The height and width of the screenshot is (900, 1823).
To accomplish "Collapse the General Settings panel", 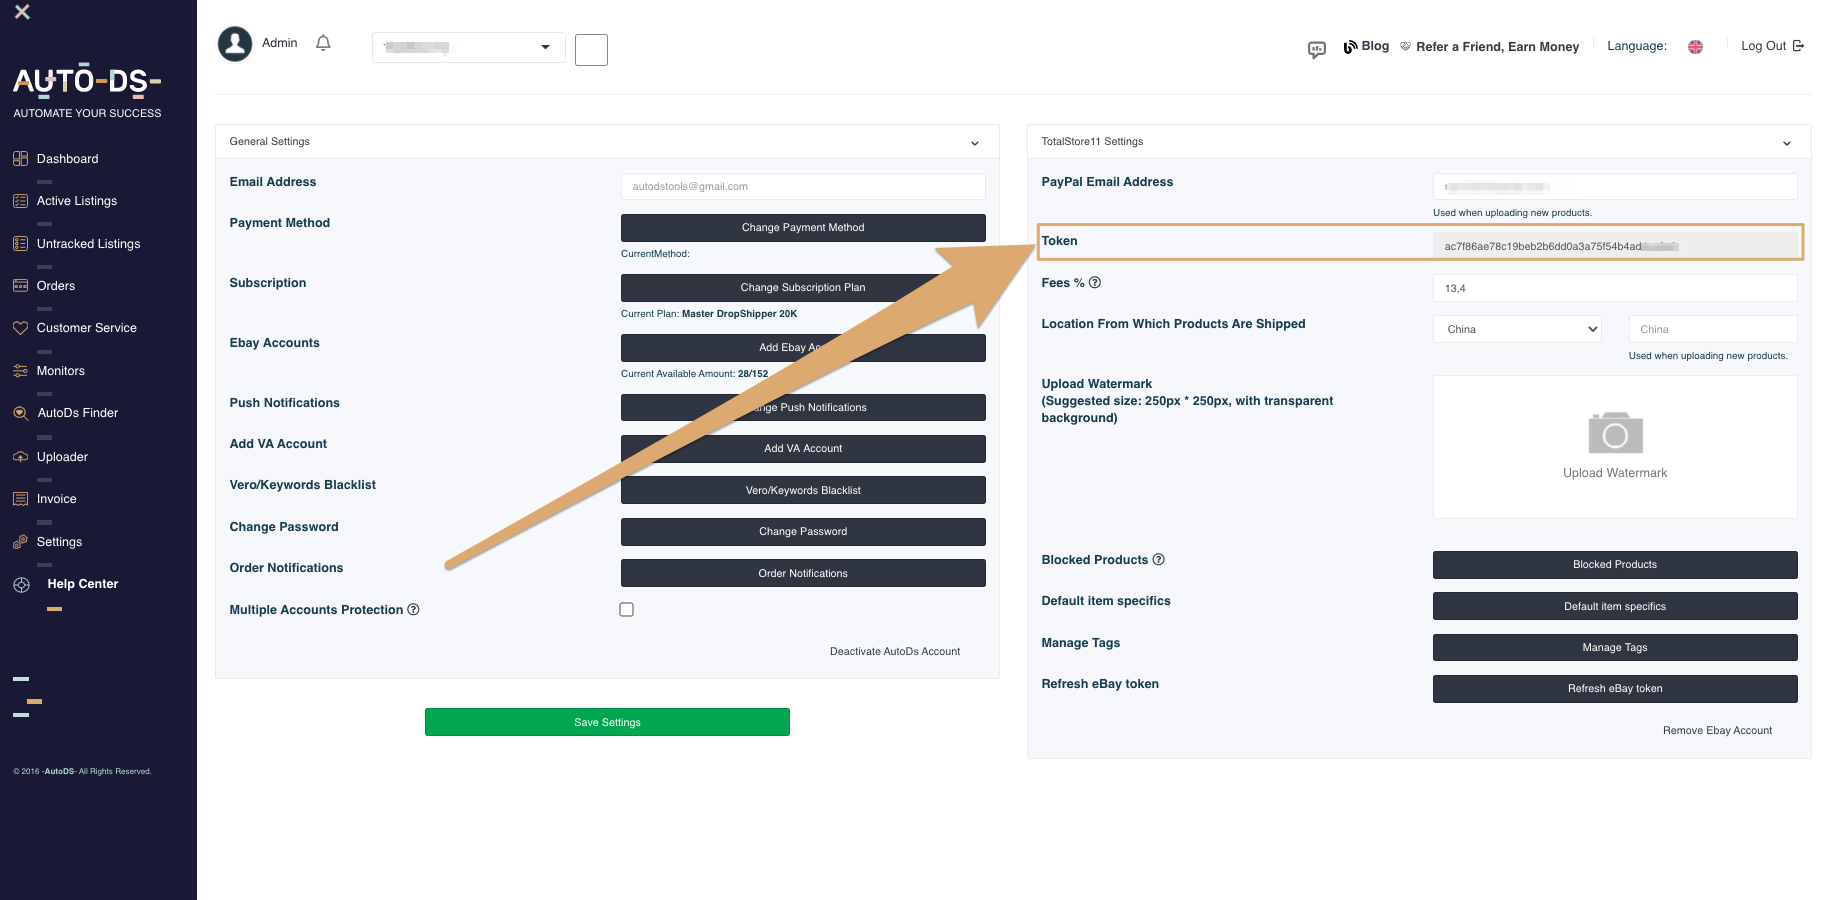I will pos(975,143).
